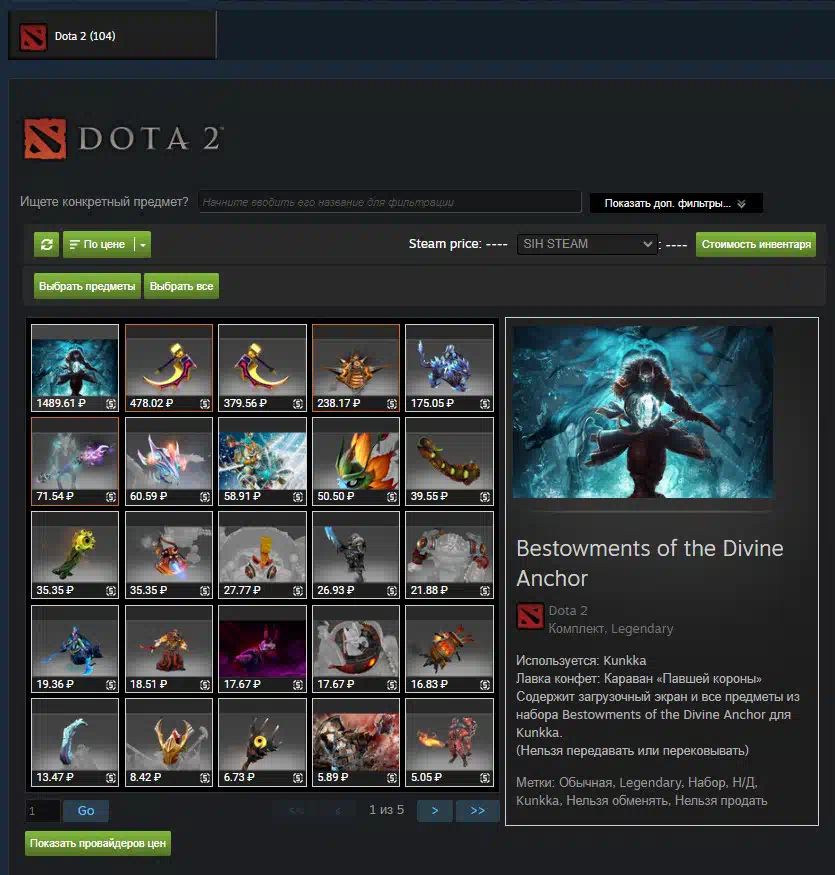Select the item priced 21.88 ₽
The height and width of the screenshot is (875, 835).
click(x=449, y=555)
